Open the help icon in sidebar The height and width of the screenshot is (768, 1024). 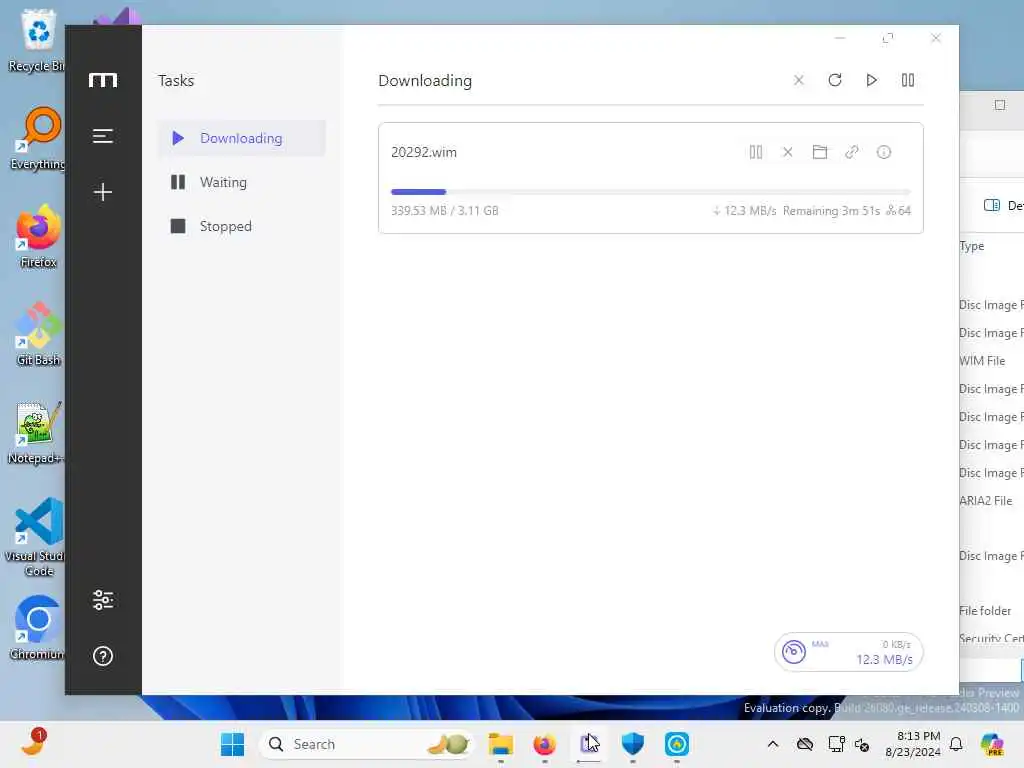click(x=103, y=656)
